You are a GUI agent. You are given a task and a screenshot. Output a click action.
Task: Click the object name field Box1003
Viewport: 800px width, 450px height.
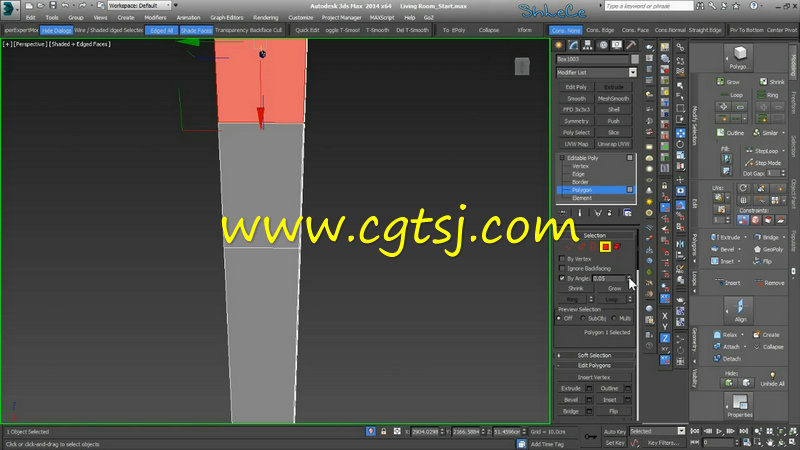592,59
